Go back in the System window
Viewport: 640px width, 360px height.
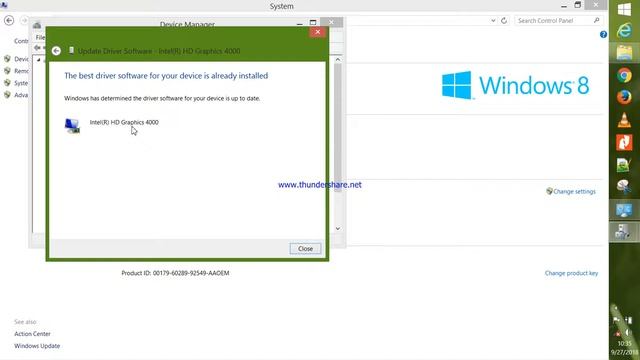click(x=9, y=20)
